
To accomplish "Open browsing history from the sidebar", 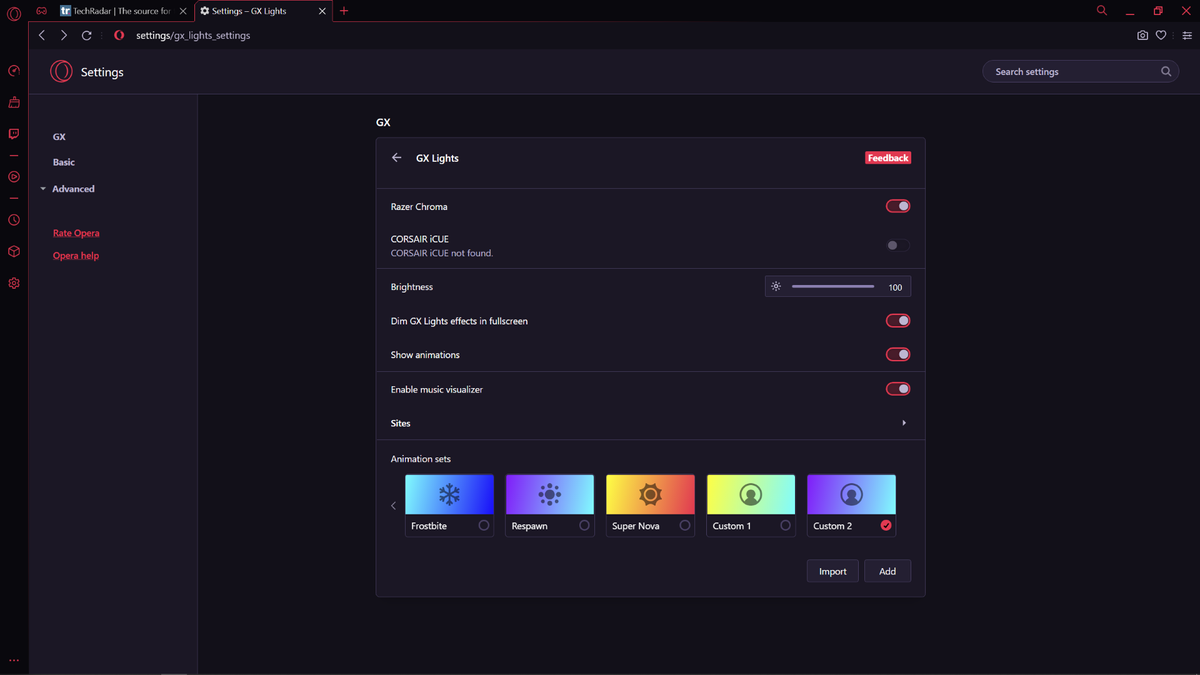I will coord(13,219).
